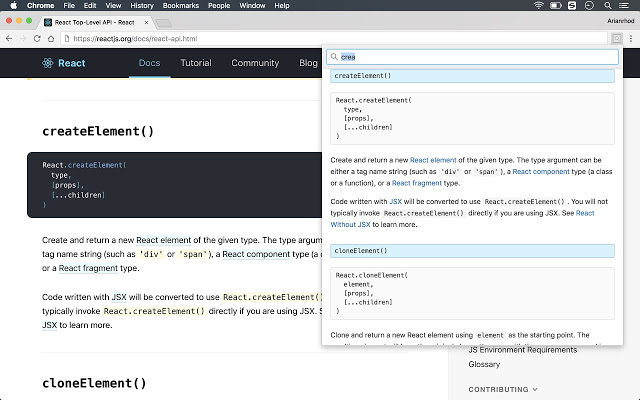Open the Help menu
The image size is (640, 400).
click(x=282, y=5)
